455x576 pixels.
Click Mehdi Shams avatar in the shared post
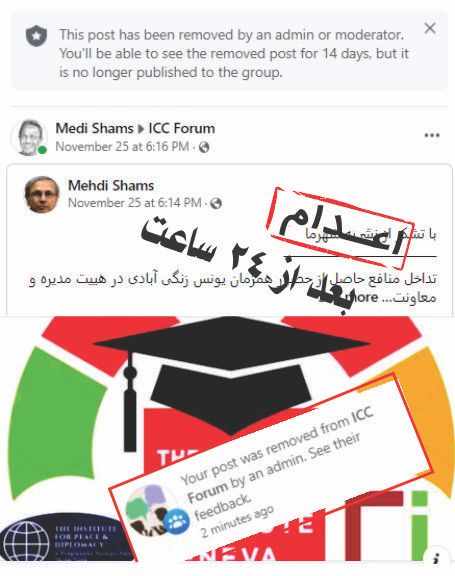coord(41,195)
